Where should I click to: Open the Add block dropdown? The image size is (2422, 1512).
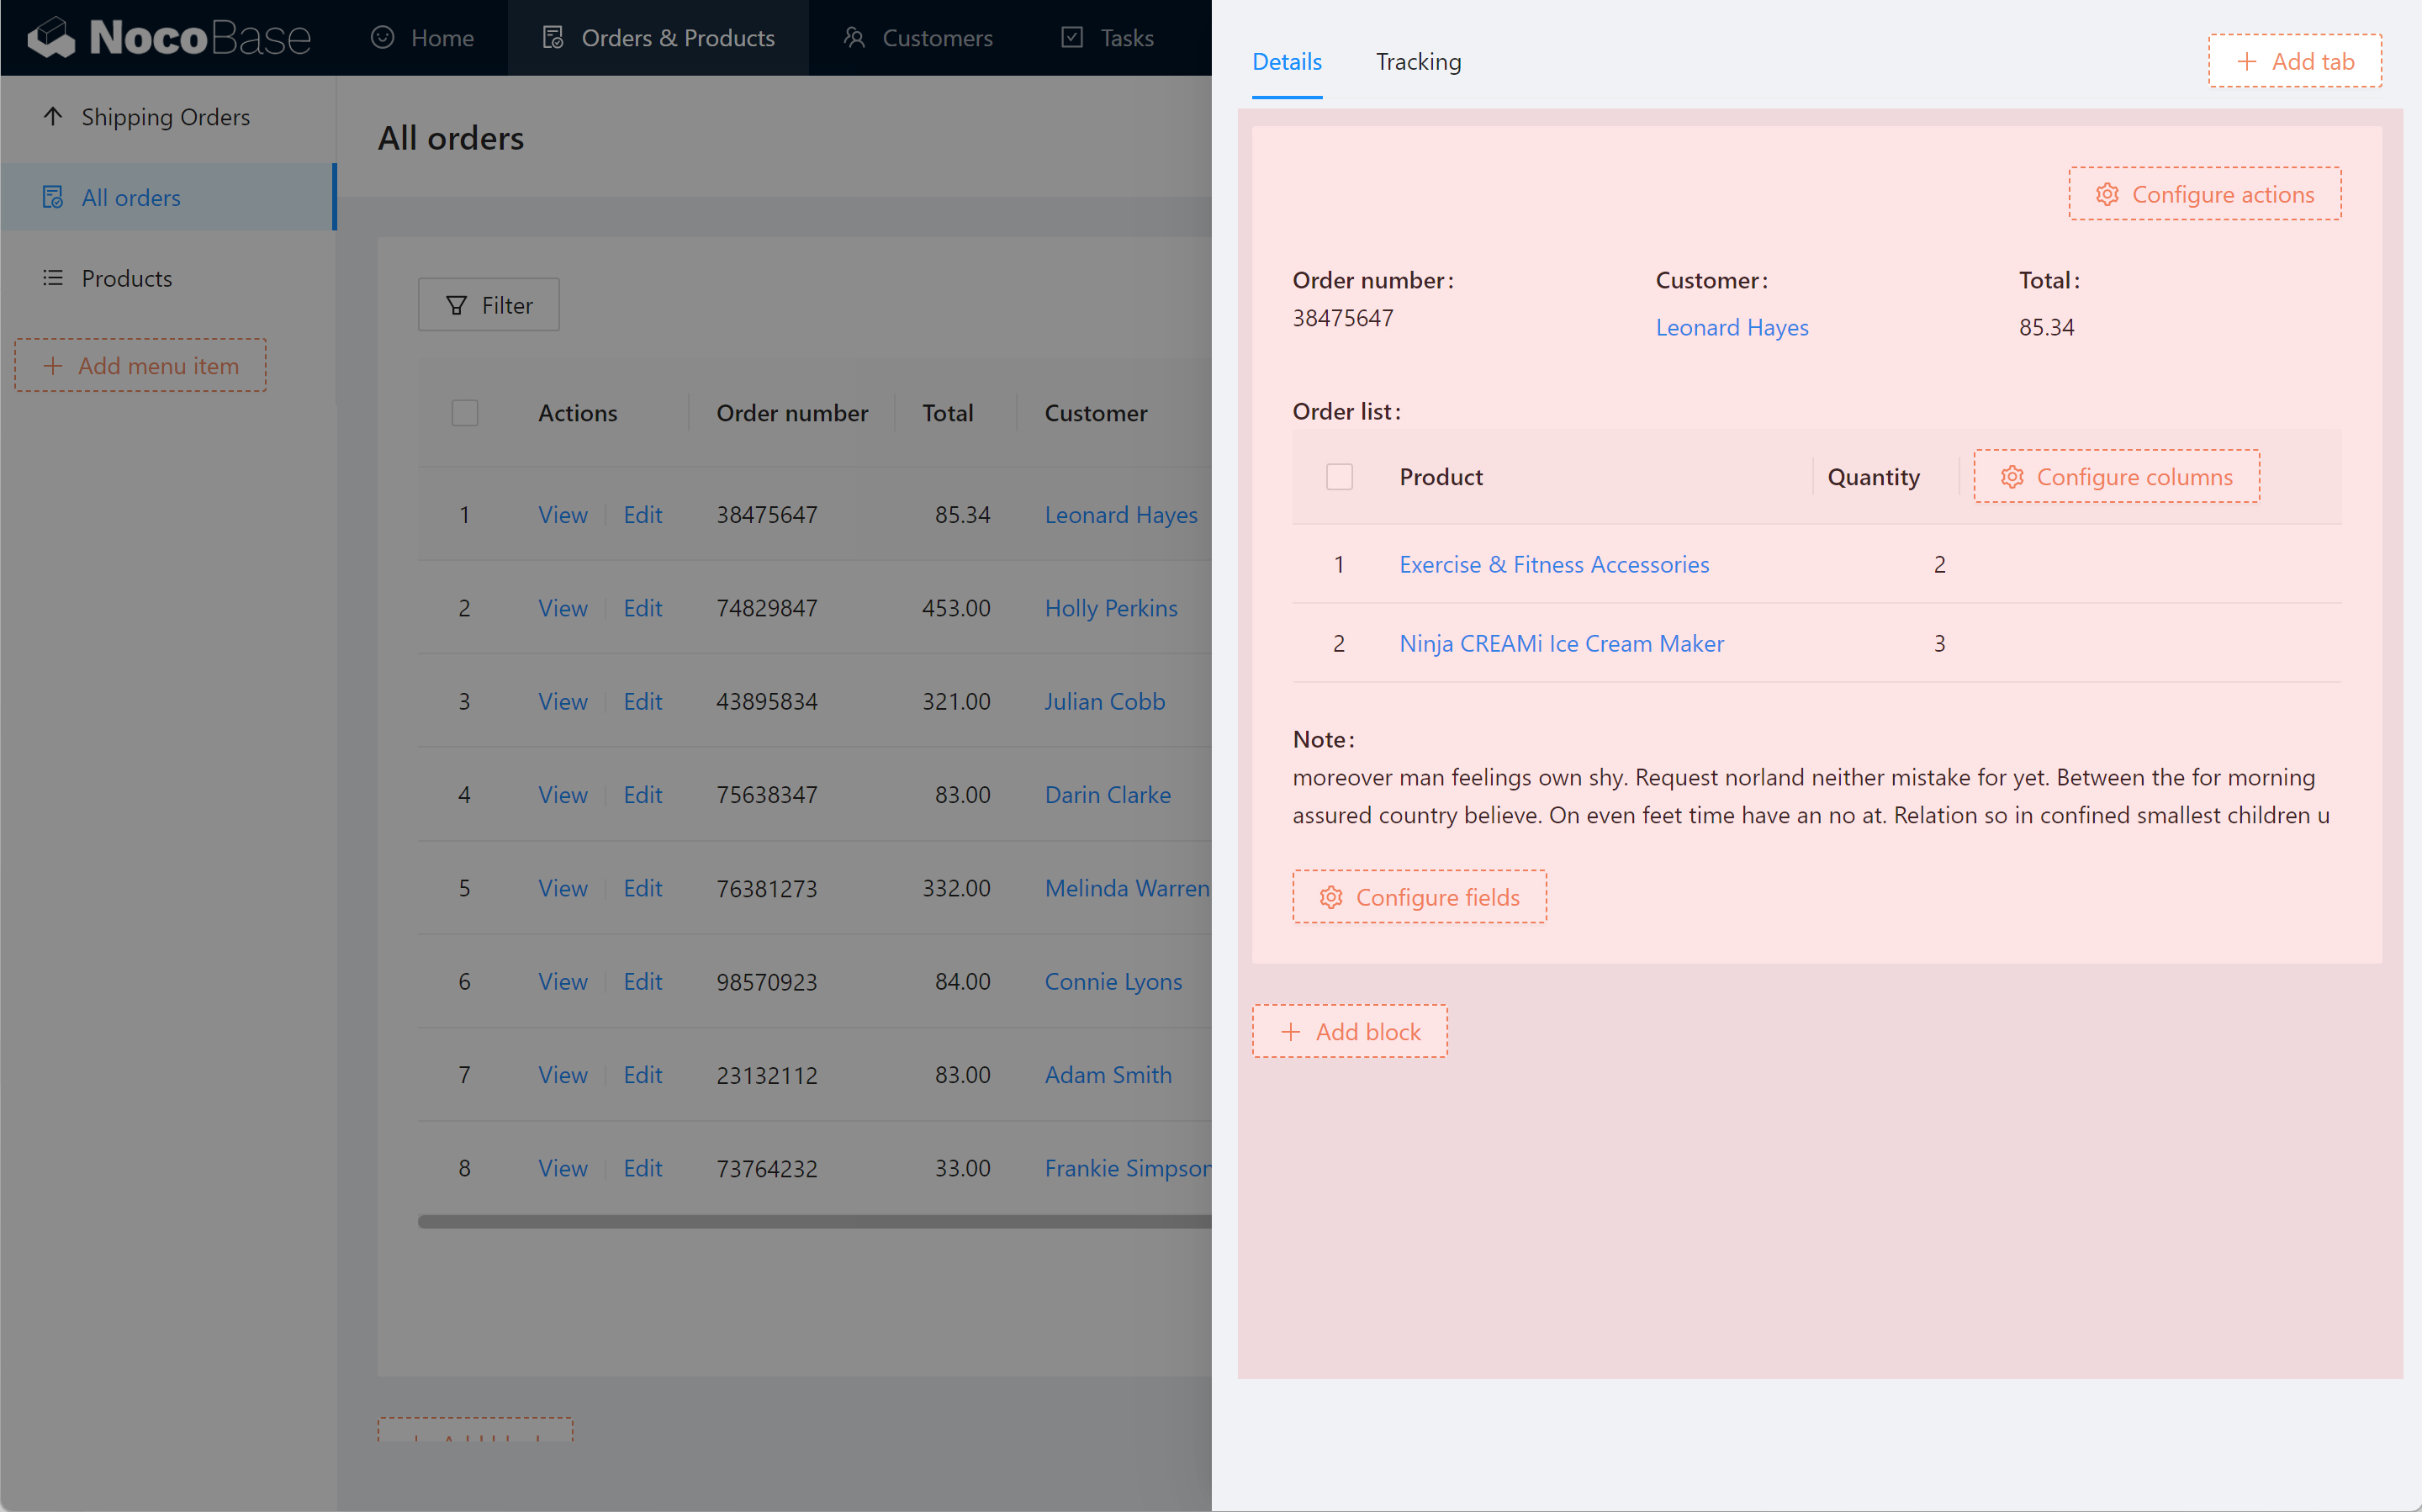pyautogui.click(x=1349, y=1031)
